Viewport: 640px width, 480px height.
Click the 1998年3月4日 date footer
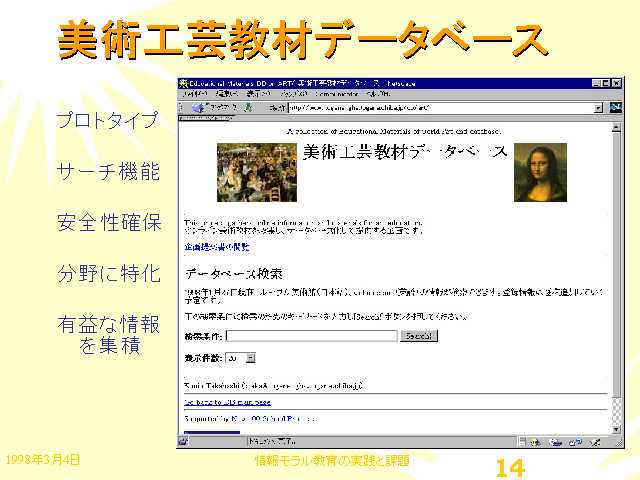coord(42,460)
